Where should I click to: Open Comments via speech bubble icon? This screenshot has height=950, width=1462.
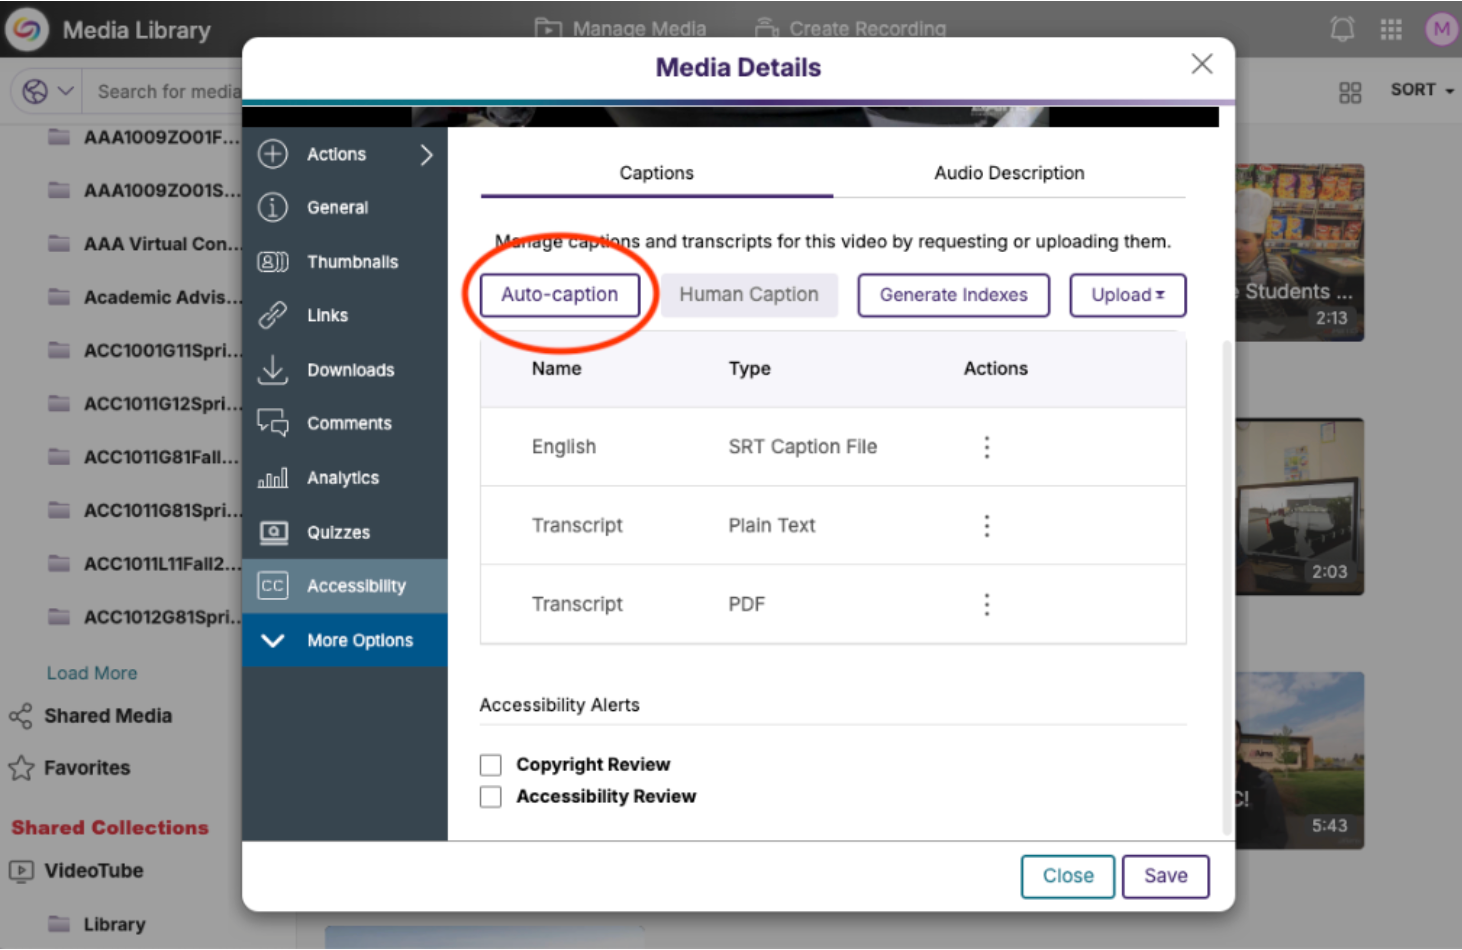[x=272, y=423]
